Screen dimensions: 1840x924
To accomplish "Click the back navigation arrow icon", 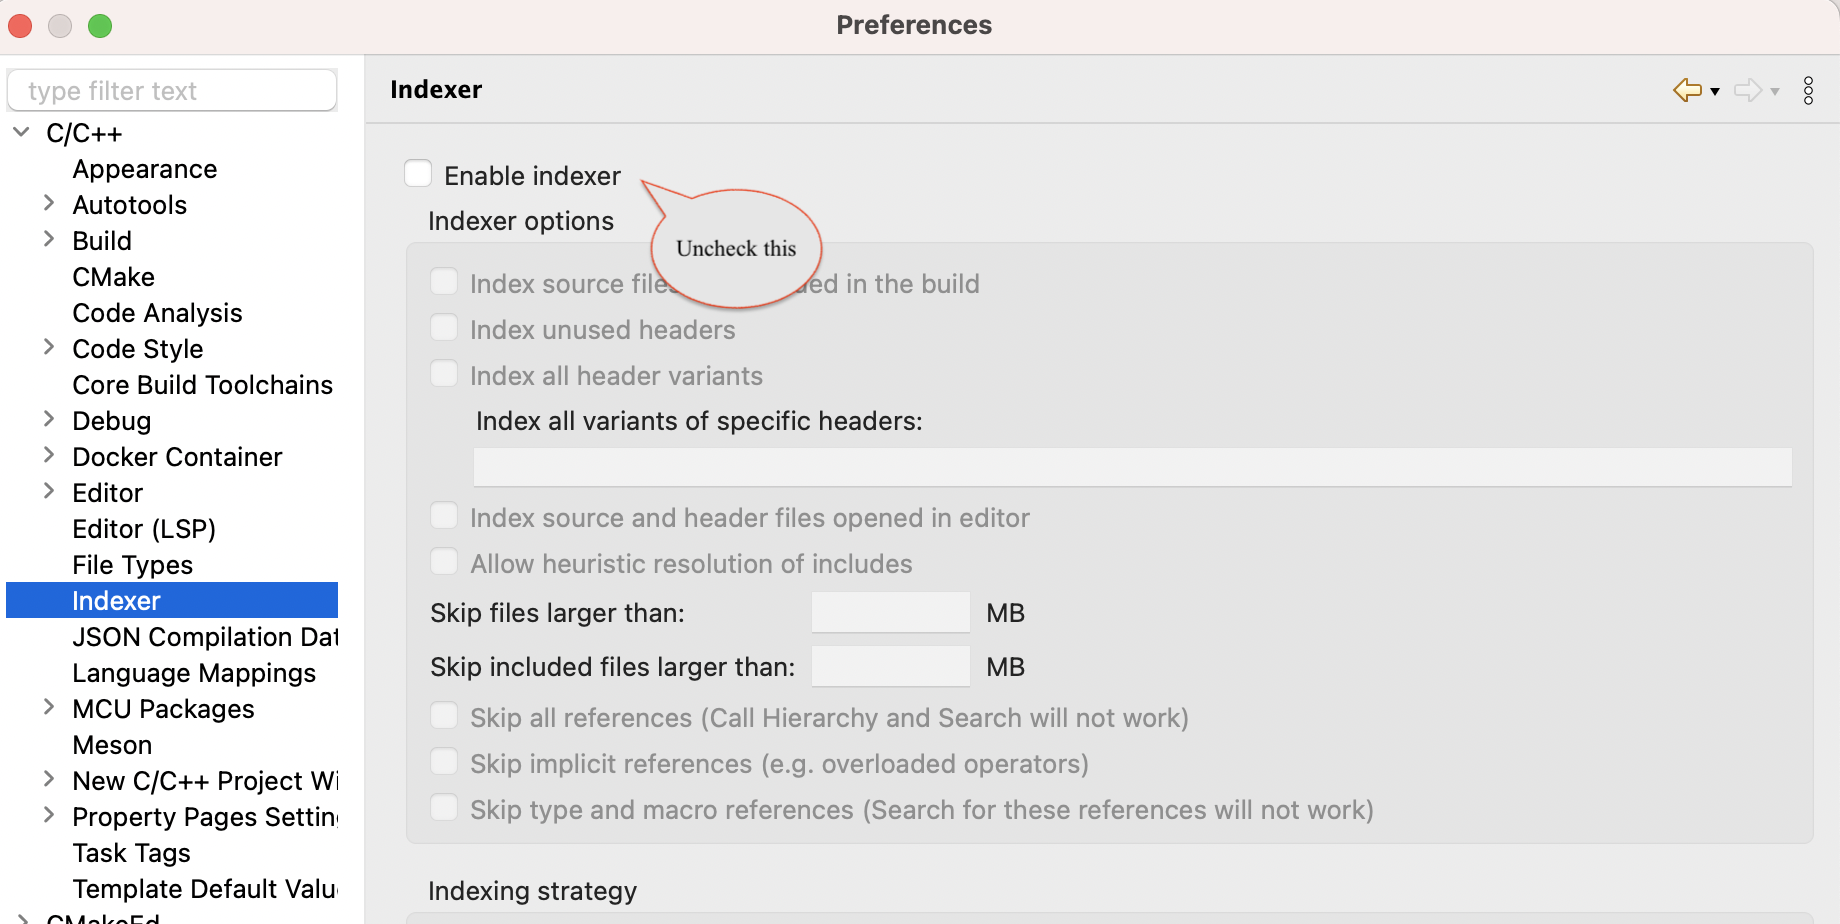I will (x=1687, y=90).
